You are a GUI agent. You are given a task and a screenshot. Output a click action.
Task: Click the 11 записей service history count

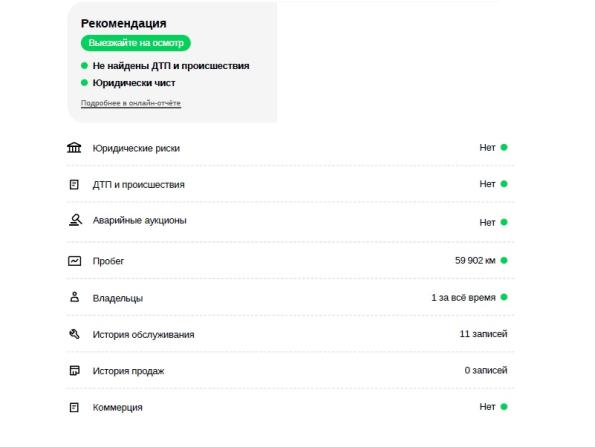(483, 334)
